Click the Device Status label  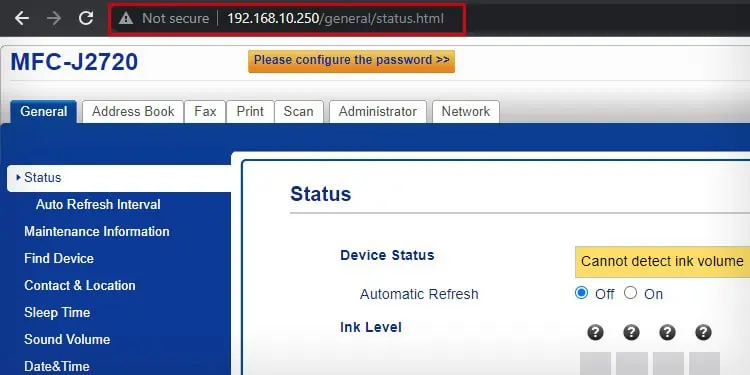tap(387, 255)
